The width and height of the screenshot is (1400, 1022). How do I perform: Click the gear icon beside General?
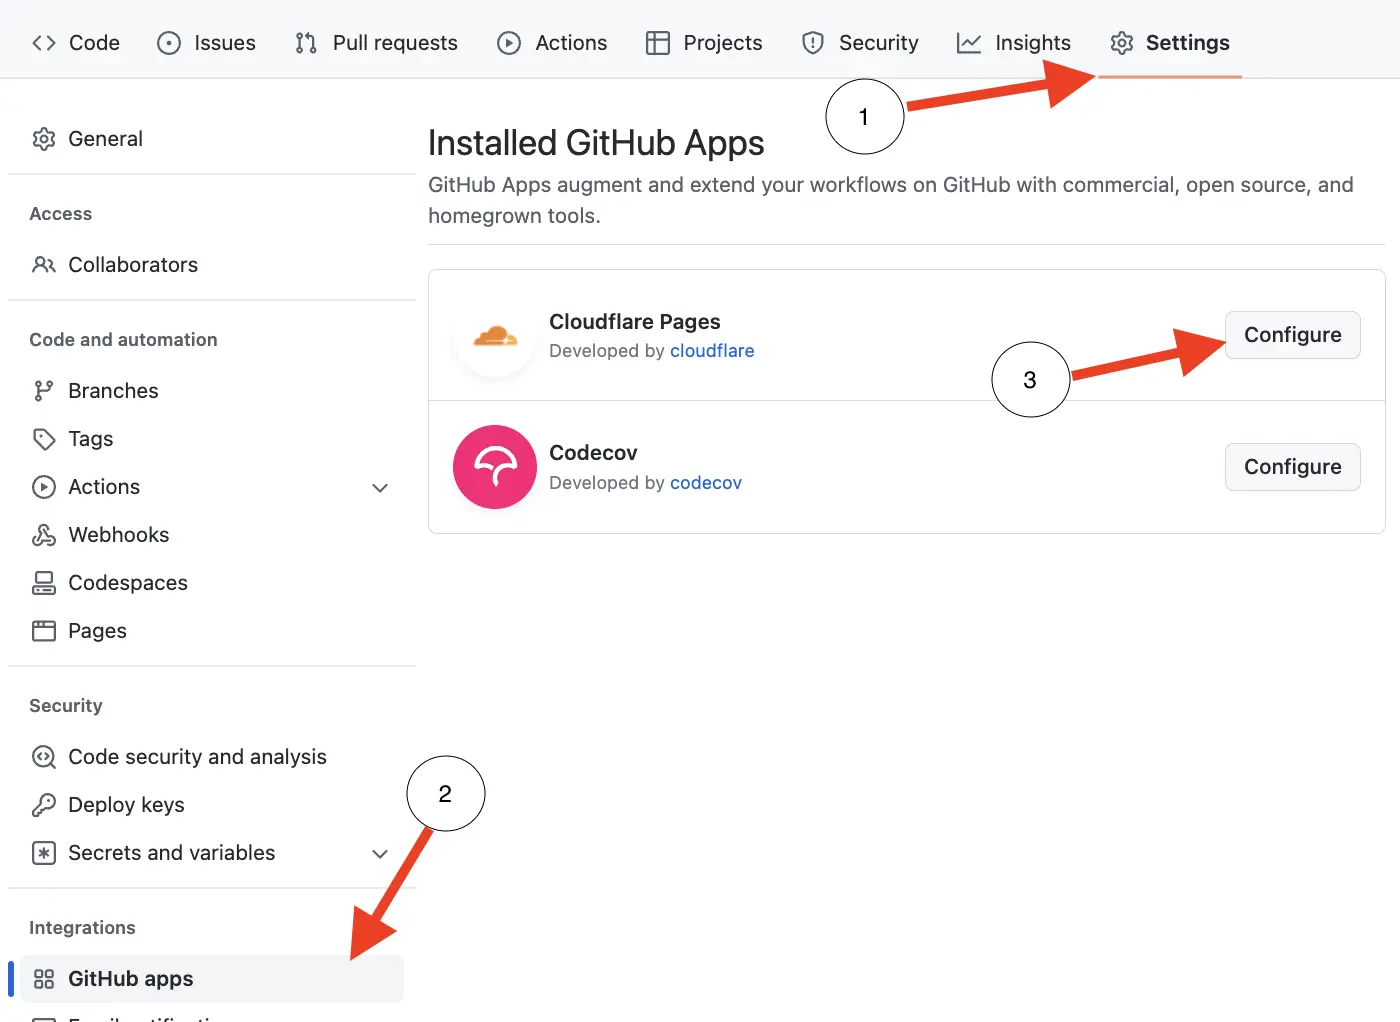[x=44, y=138]
